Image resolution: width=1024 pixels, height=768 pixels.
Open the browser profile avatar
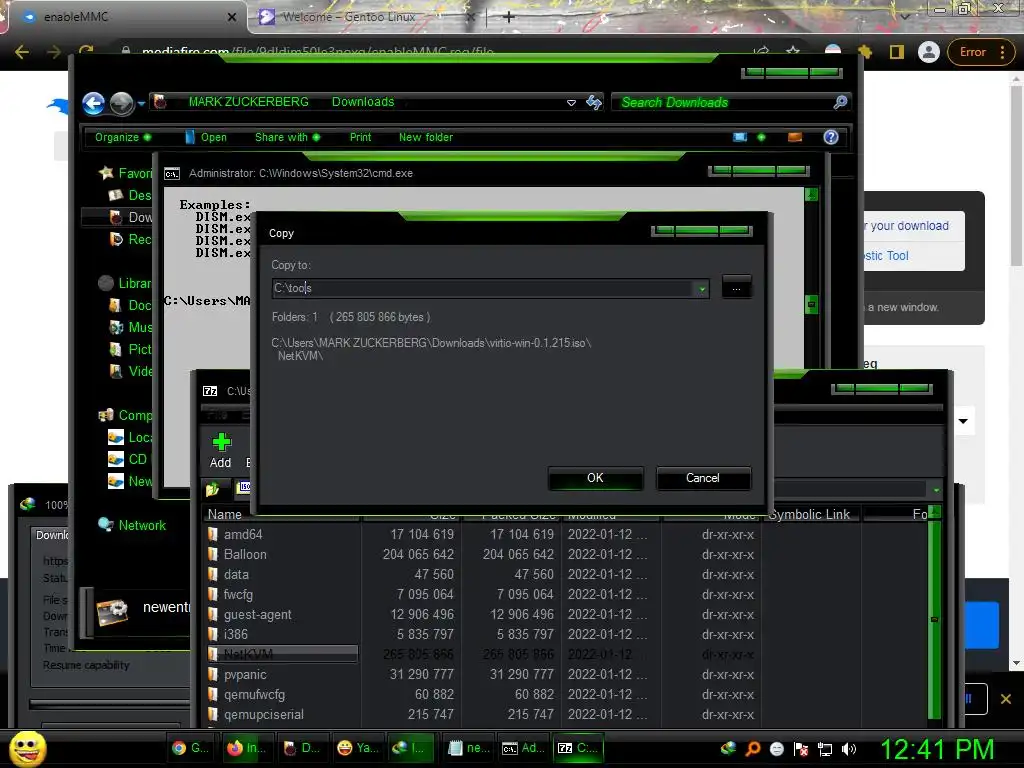click(928, 52)
